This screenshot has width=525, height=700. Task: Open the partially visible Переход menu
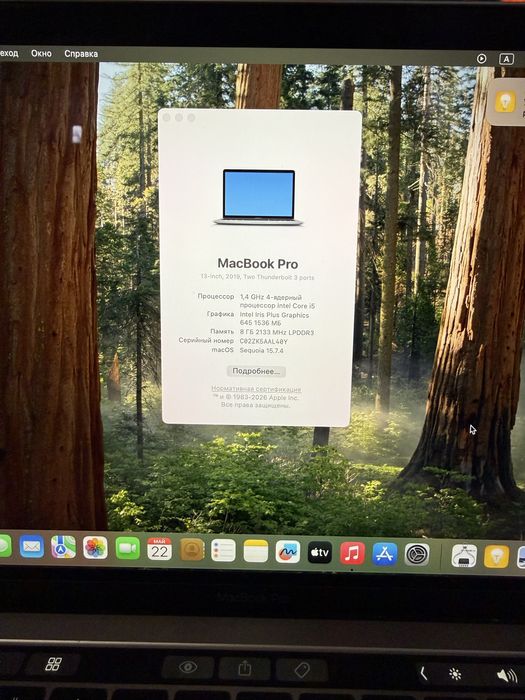(9, 53)
